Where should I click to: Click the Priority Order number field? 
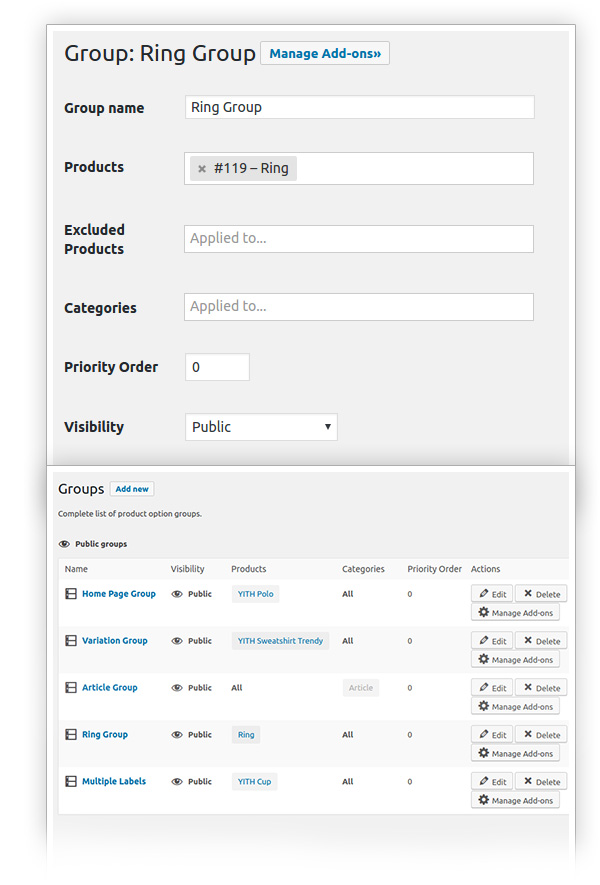[x=217, y=367]
